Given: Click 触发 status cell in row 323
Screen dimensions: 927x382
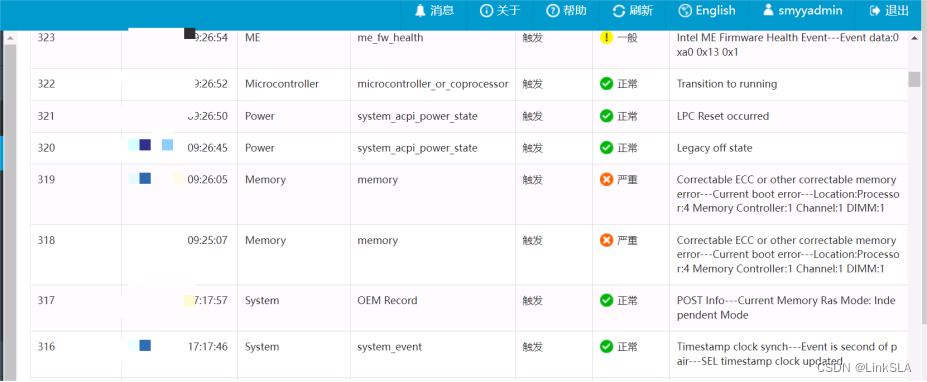Looking at the screenshot, I should point(532,38).
